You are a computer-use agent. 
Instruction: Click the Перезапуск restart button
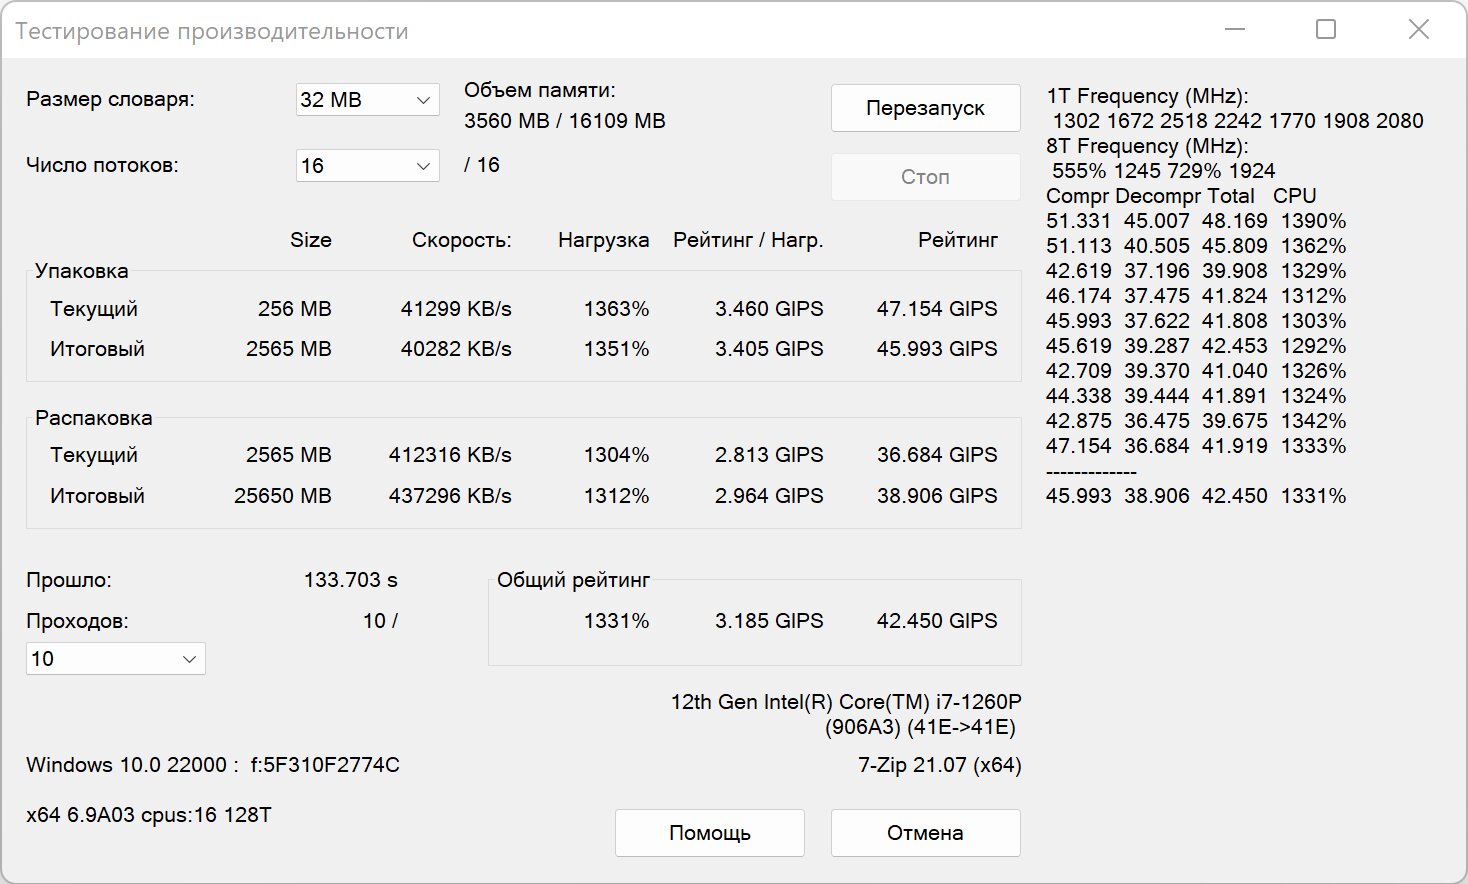click(x=925, y=108)
